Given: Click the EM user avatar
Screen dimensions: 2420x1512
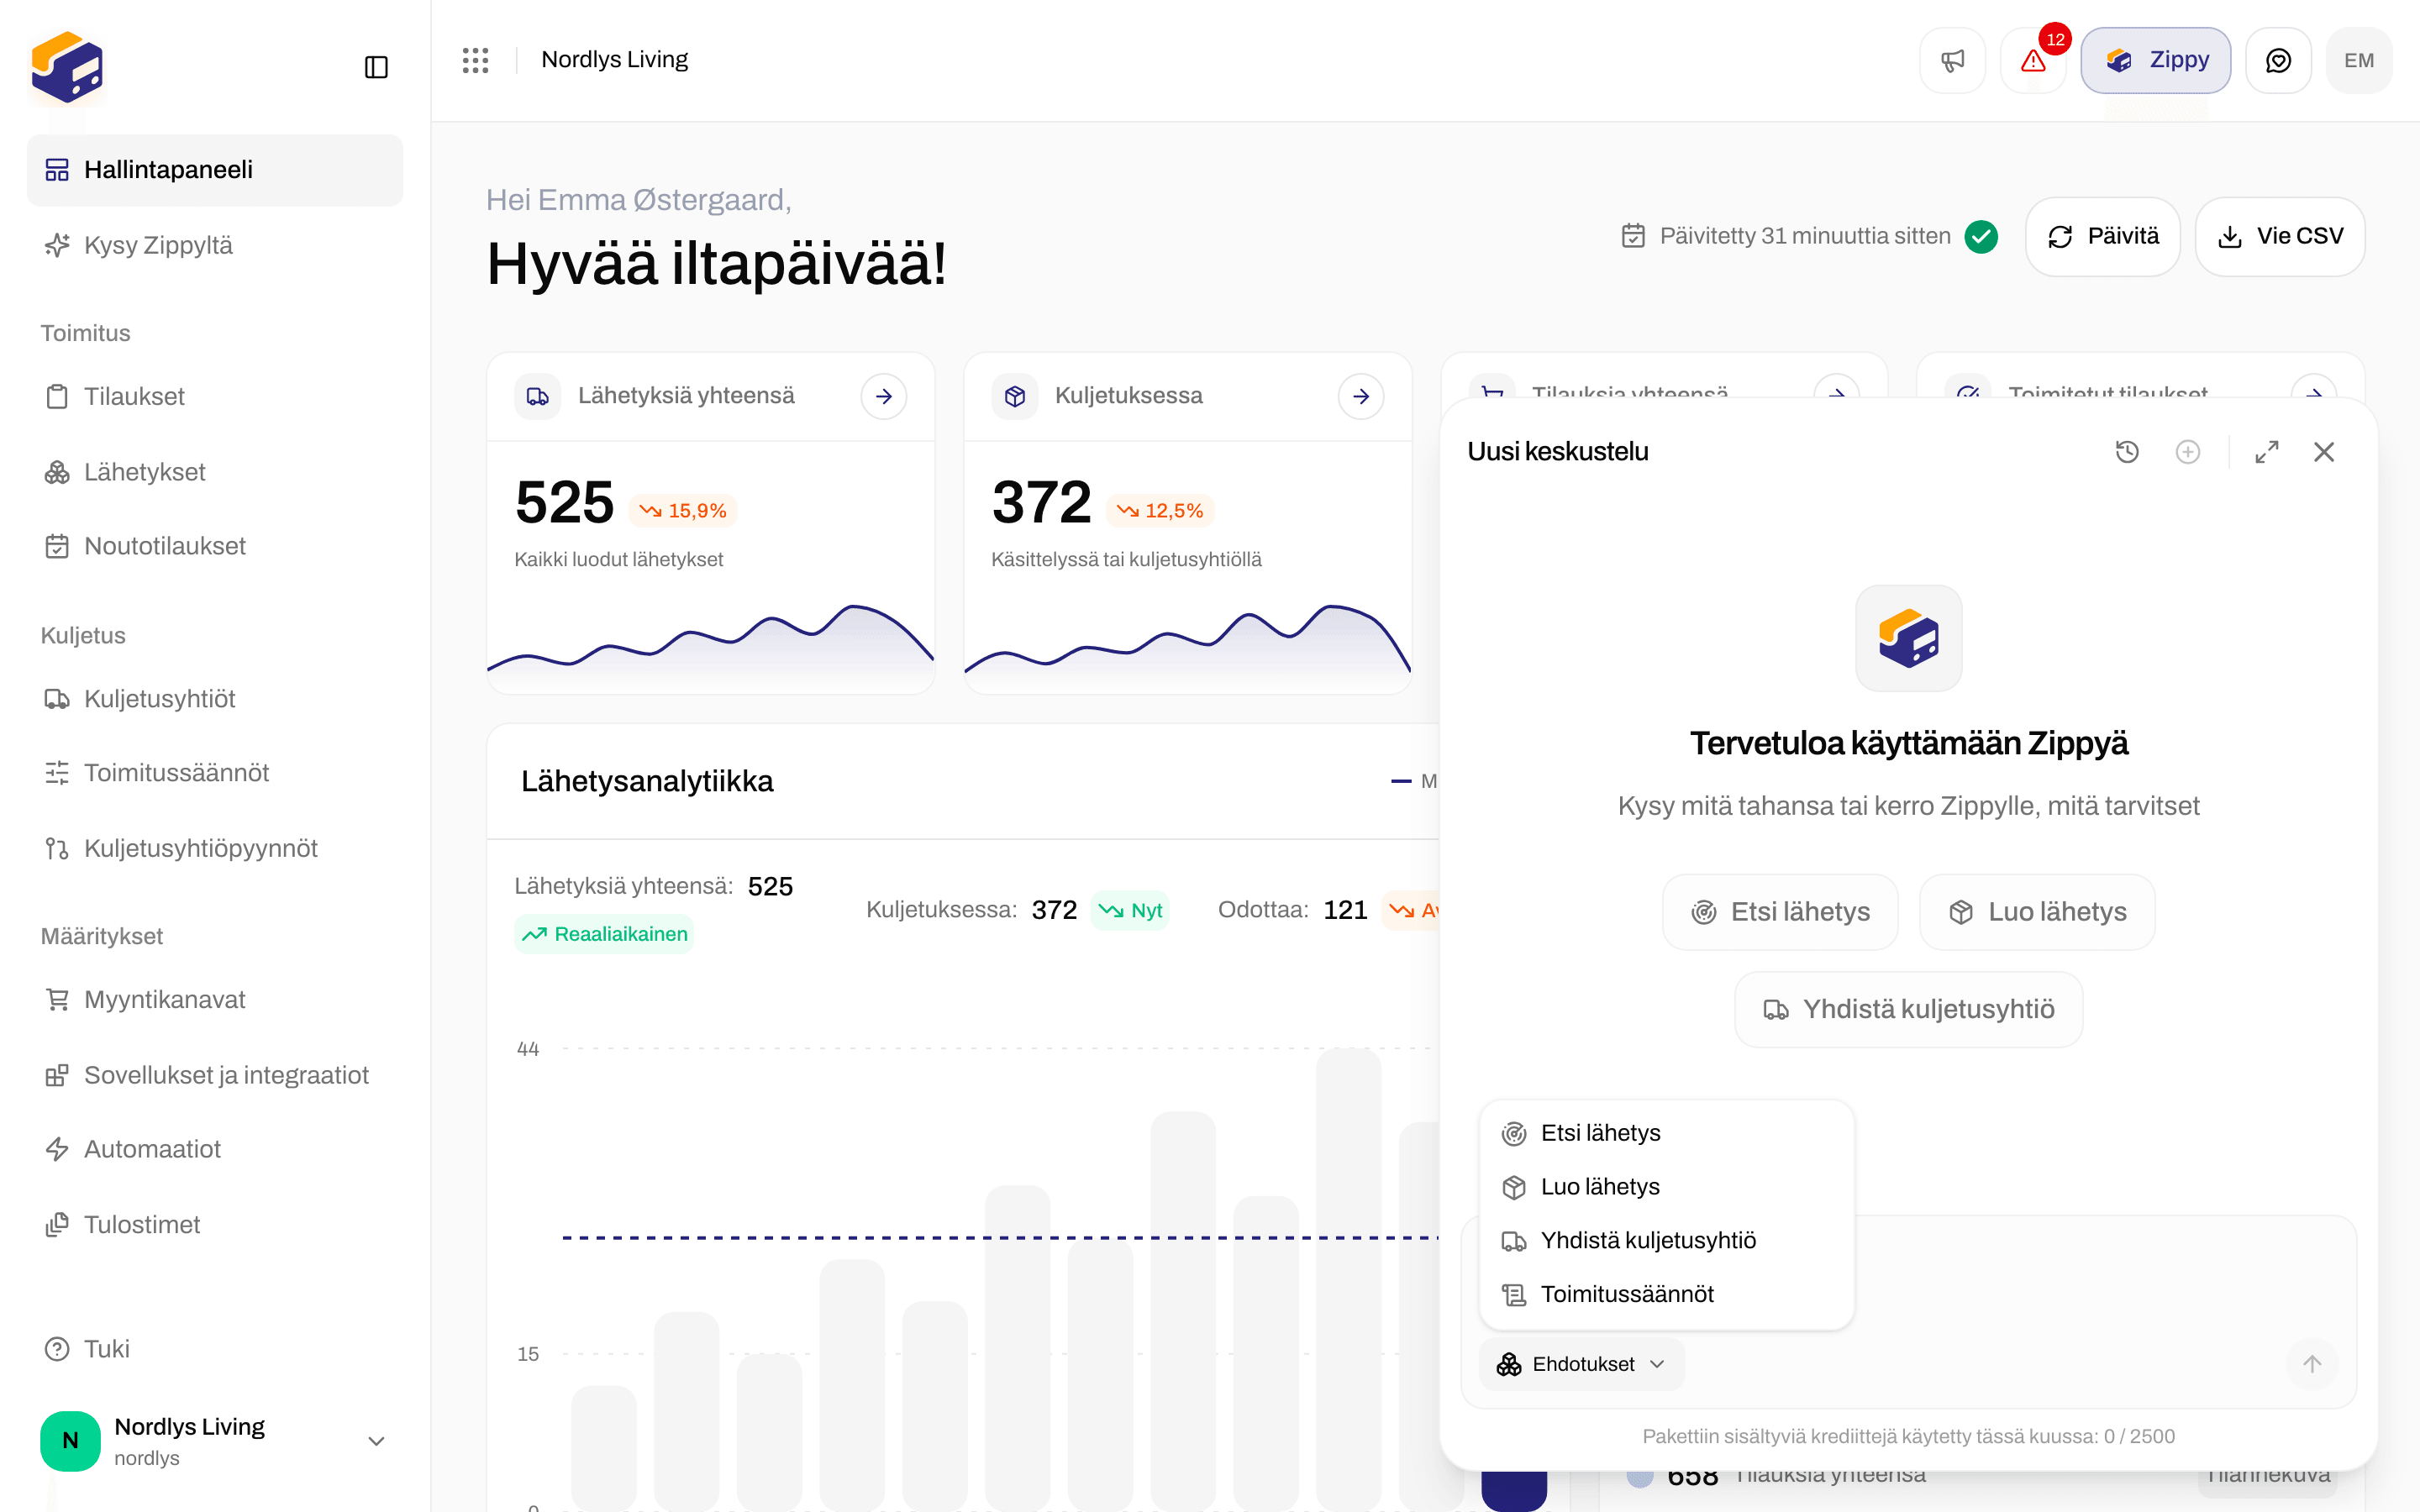Looking at the screenshot, I should 2359,60.
